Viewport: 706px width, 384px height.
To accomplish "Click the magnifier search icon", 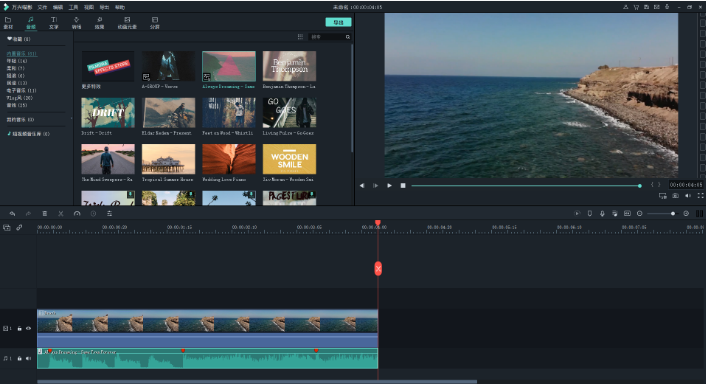I will [348, 37].
